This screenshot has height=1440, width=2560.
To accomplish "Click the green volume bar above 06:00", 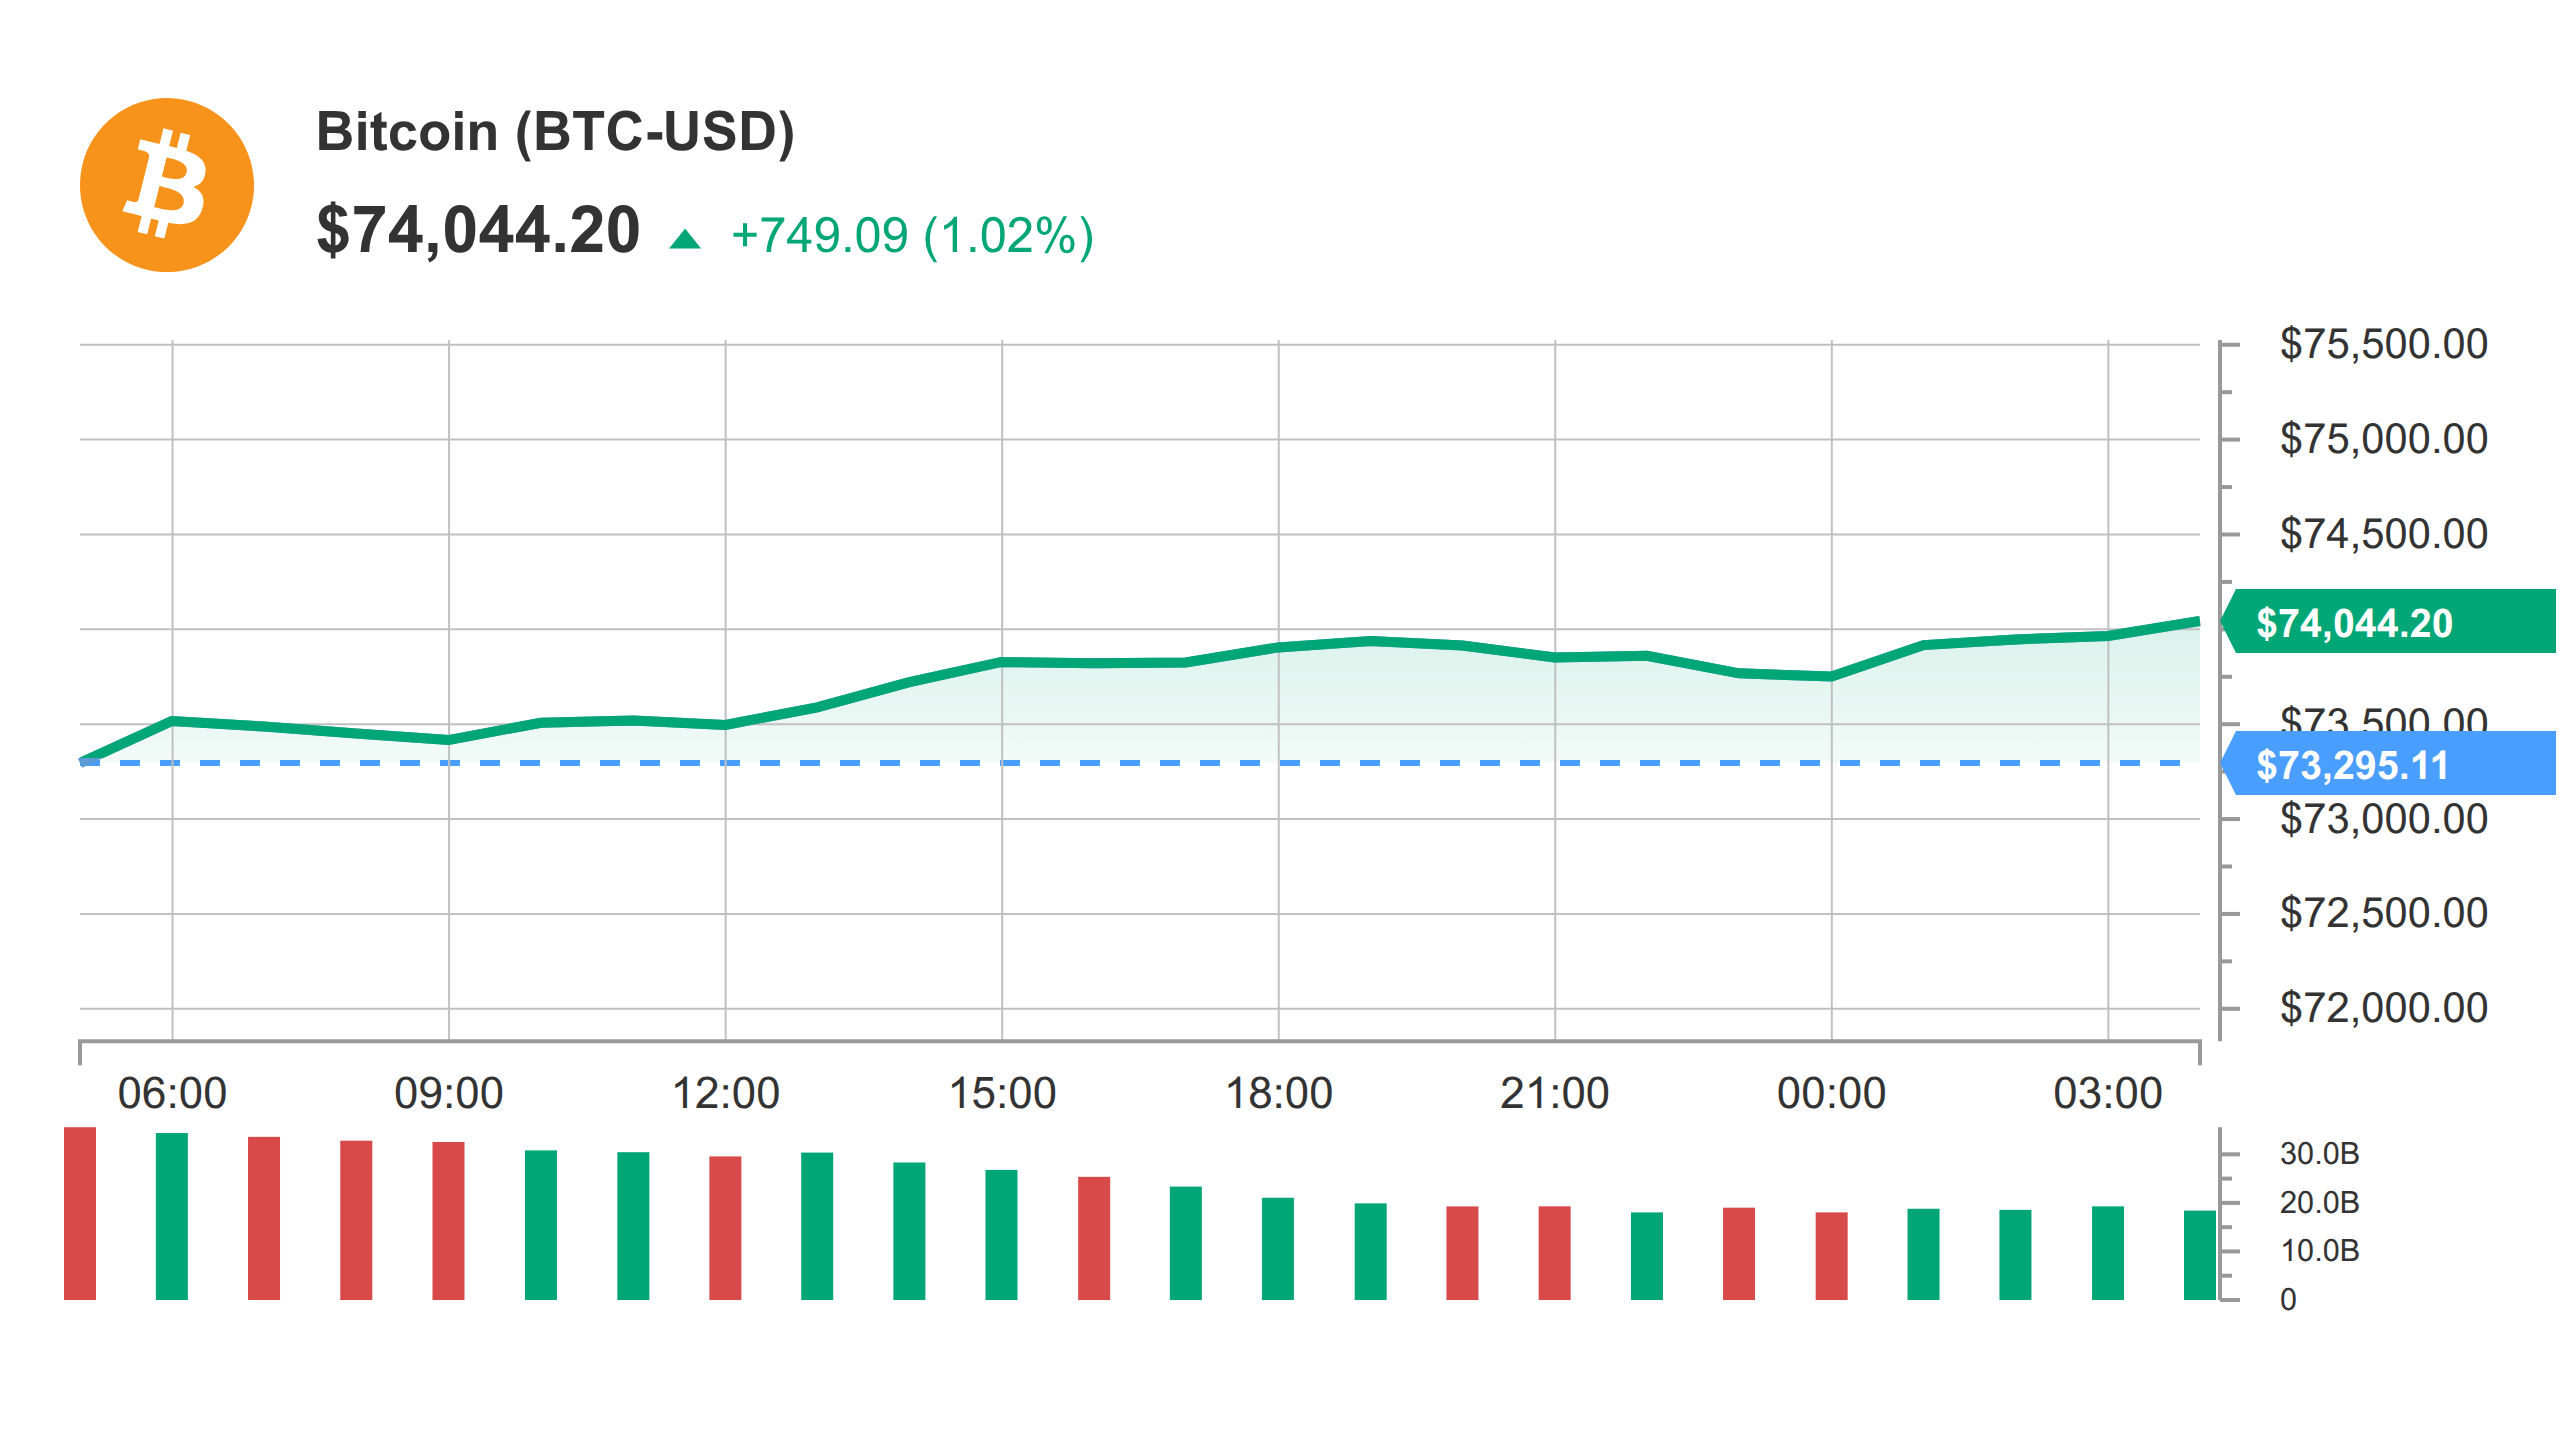I will pos(172,1216).
